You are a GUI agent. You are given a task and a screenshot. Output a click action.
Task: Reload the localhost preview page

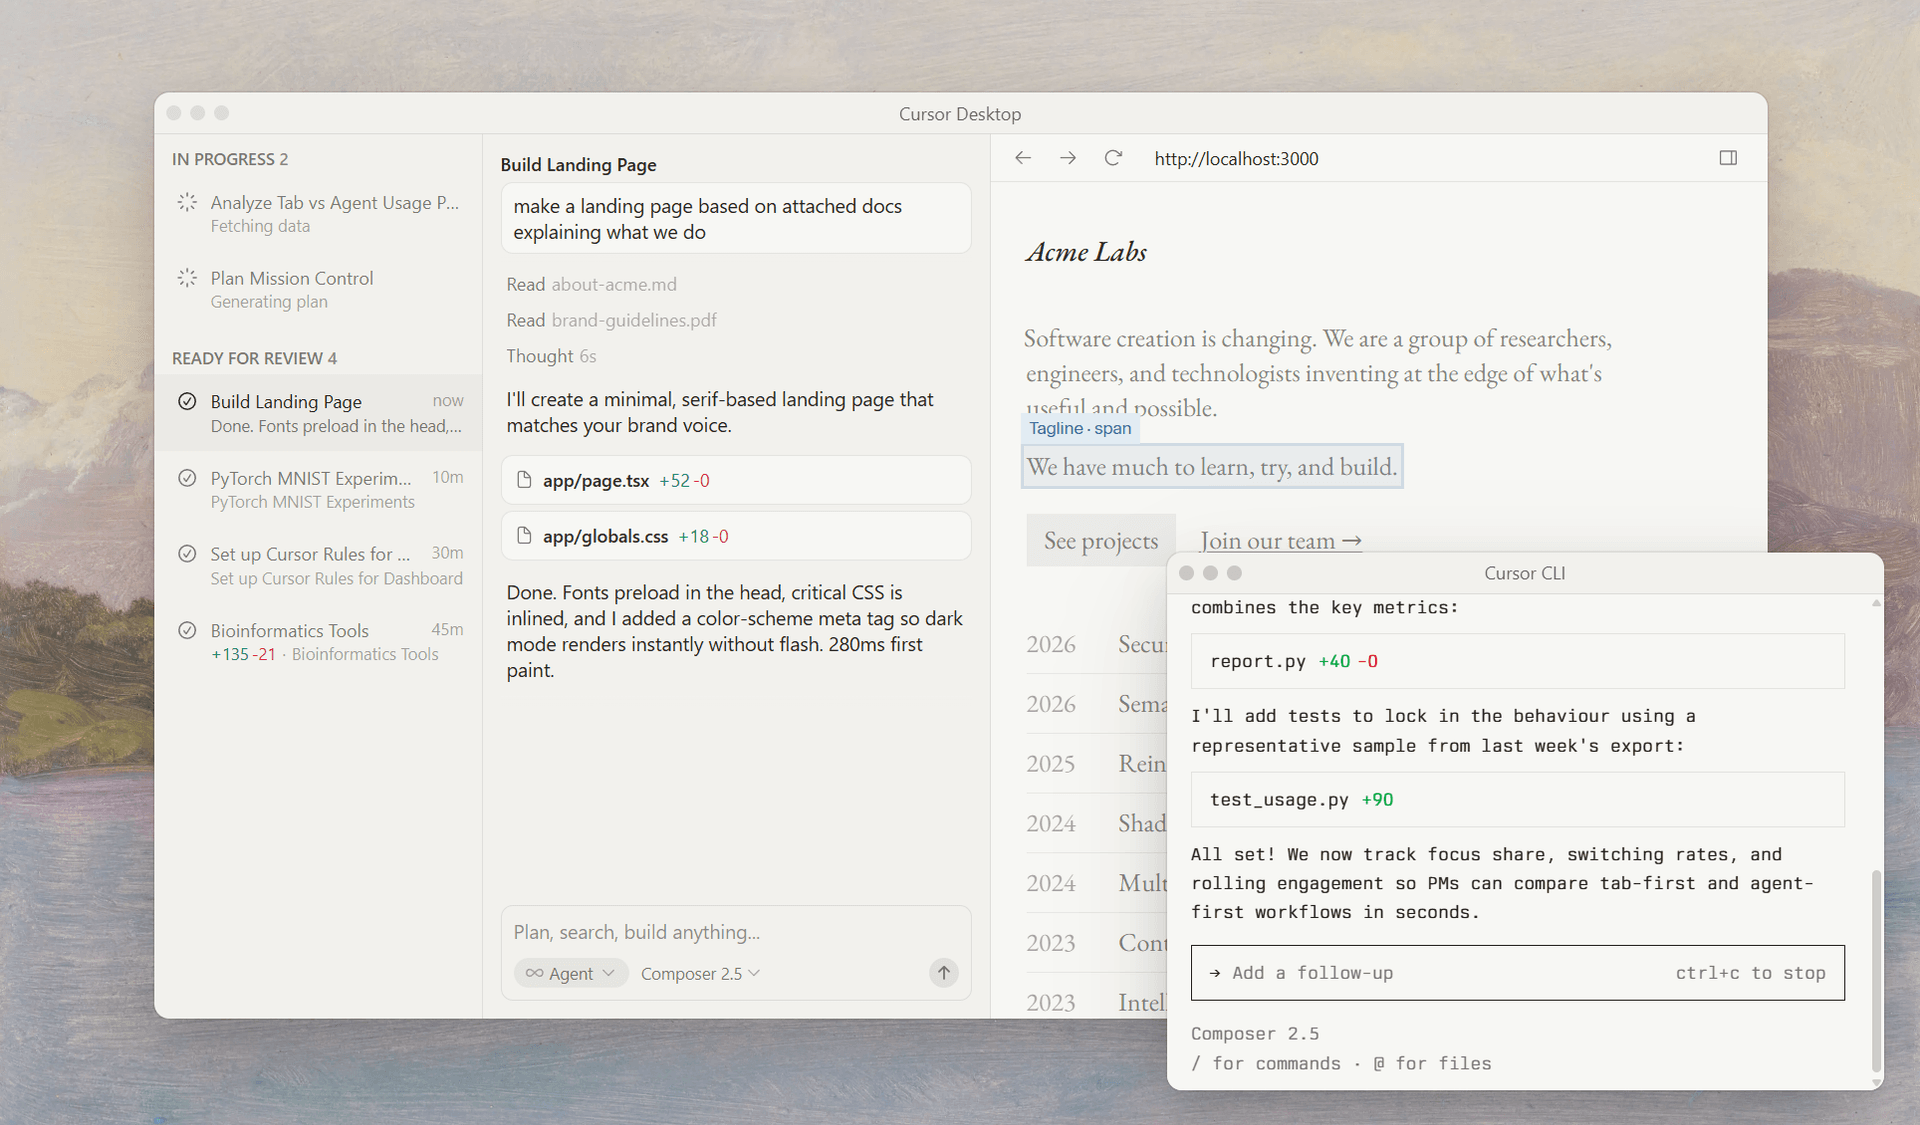[1113, 158]
